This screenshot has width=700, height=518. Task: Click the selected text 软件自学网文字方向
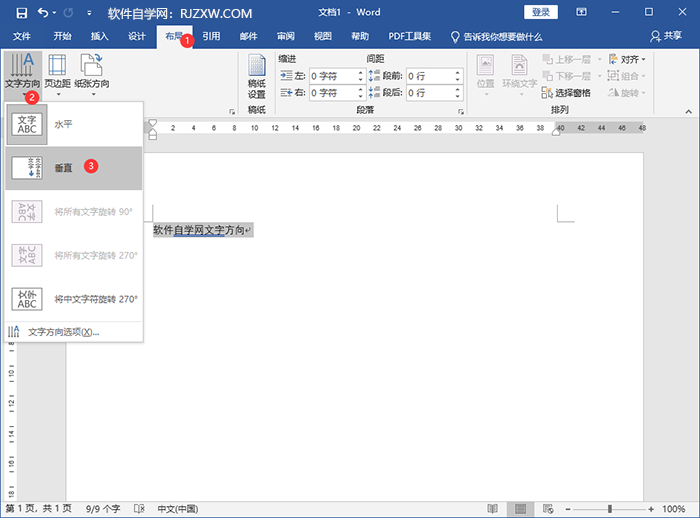point(198,230)
